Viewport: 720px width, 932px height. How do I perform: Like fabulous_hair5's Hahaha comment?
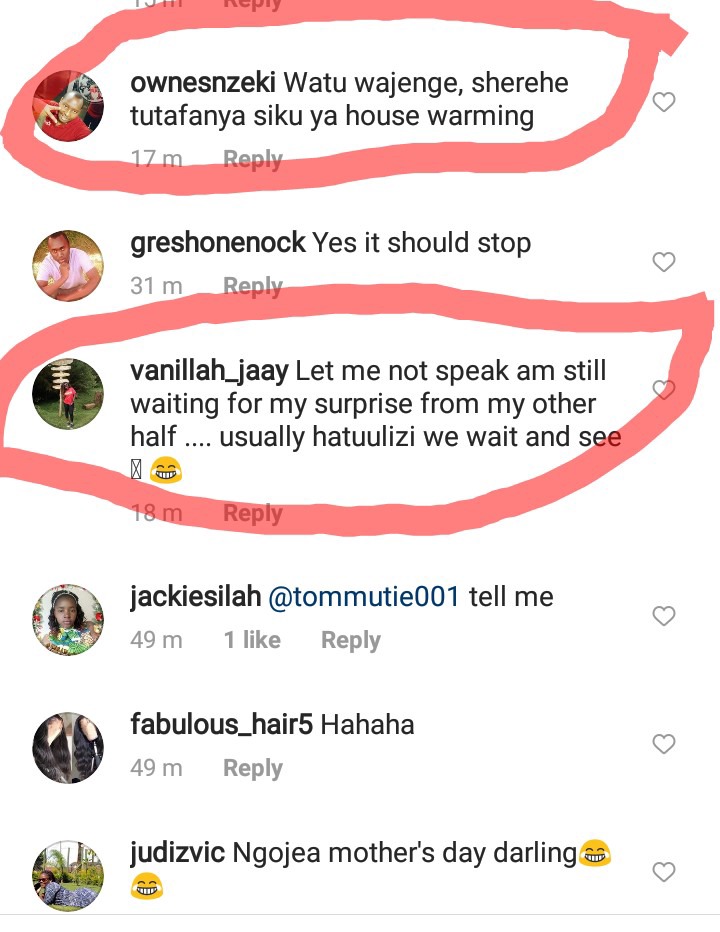click(x=664, y=744)
